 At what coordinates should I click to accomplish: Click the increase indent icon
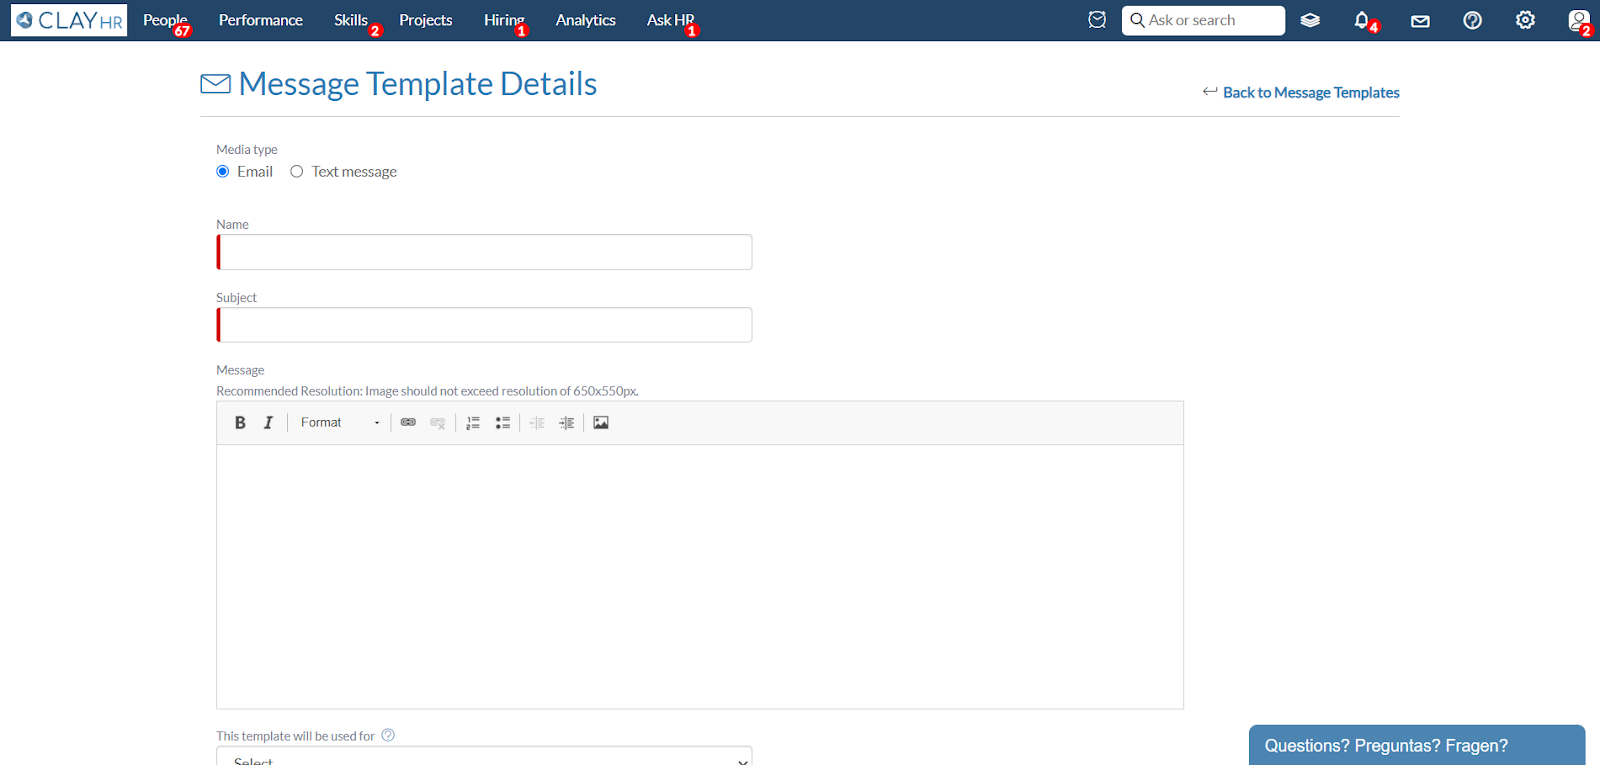click(567, 423)
